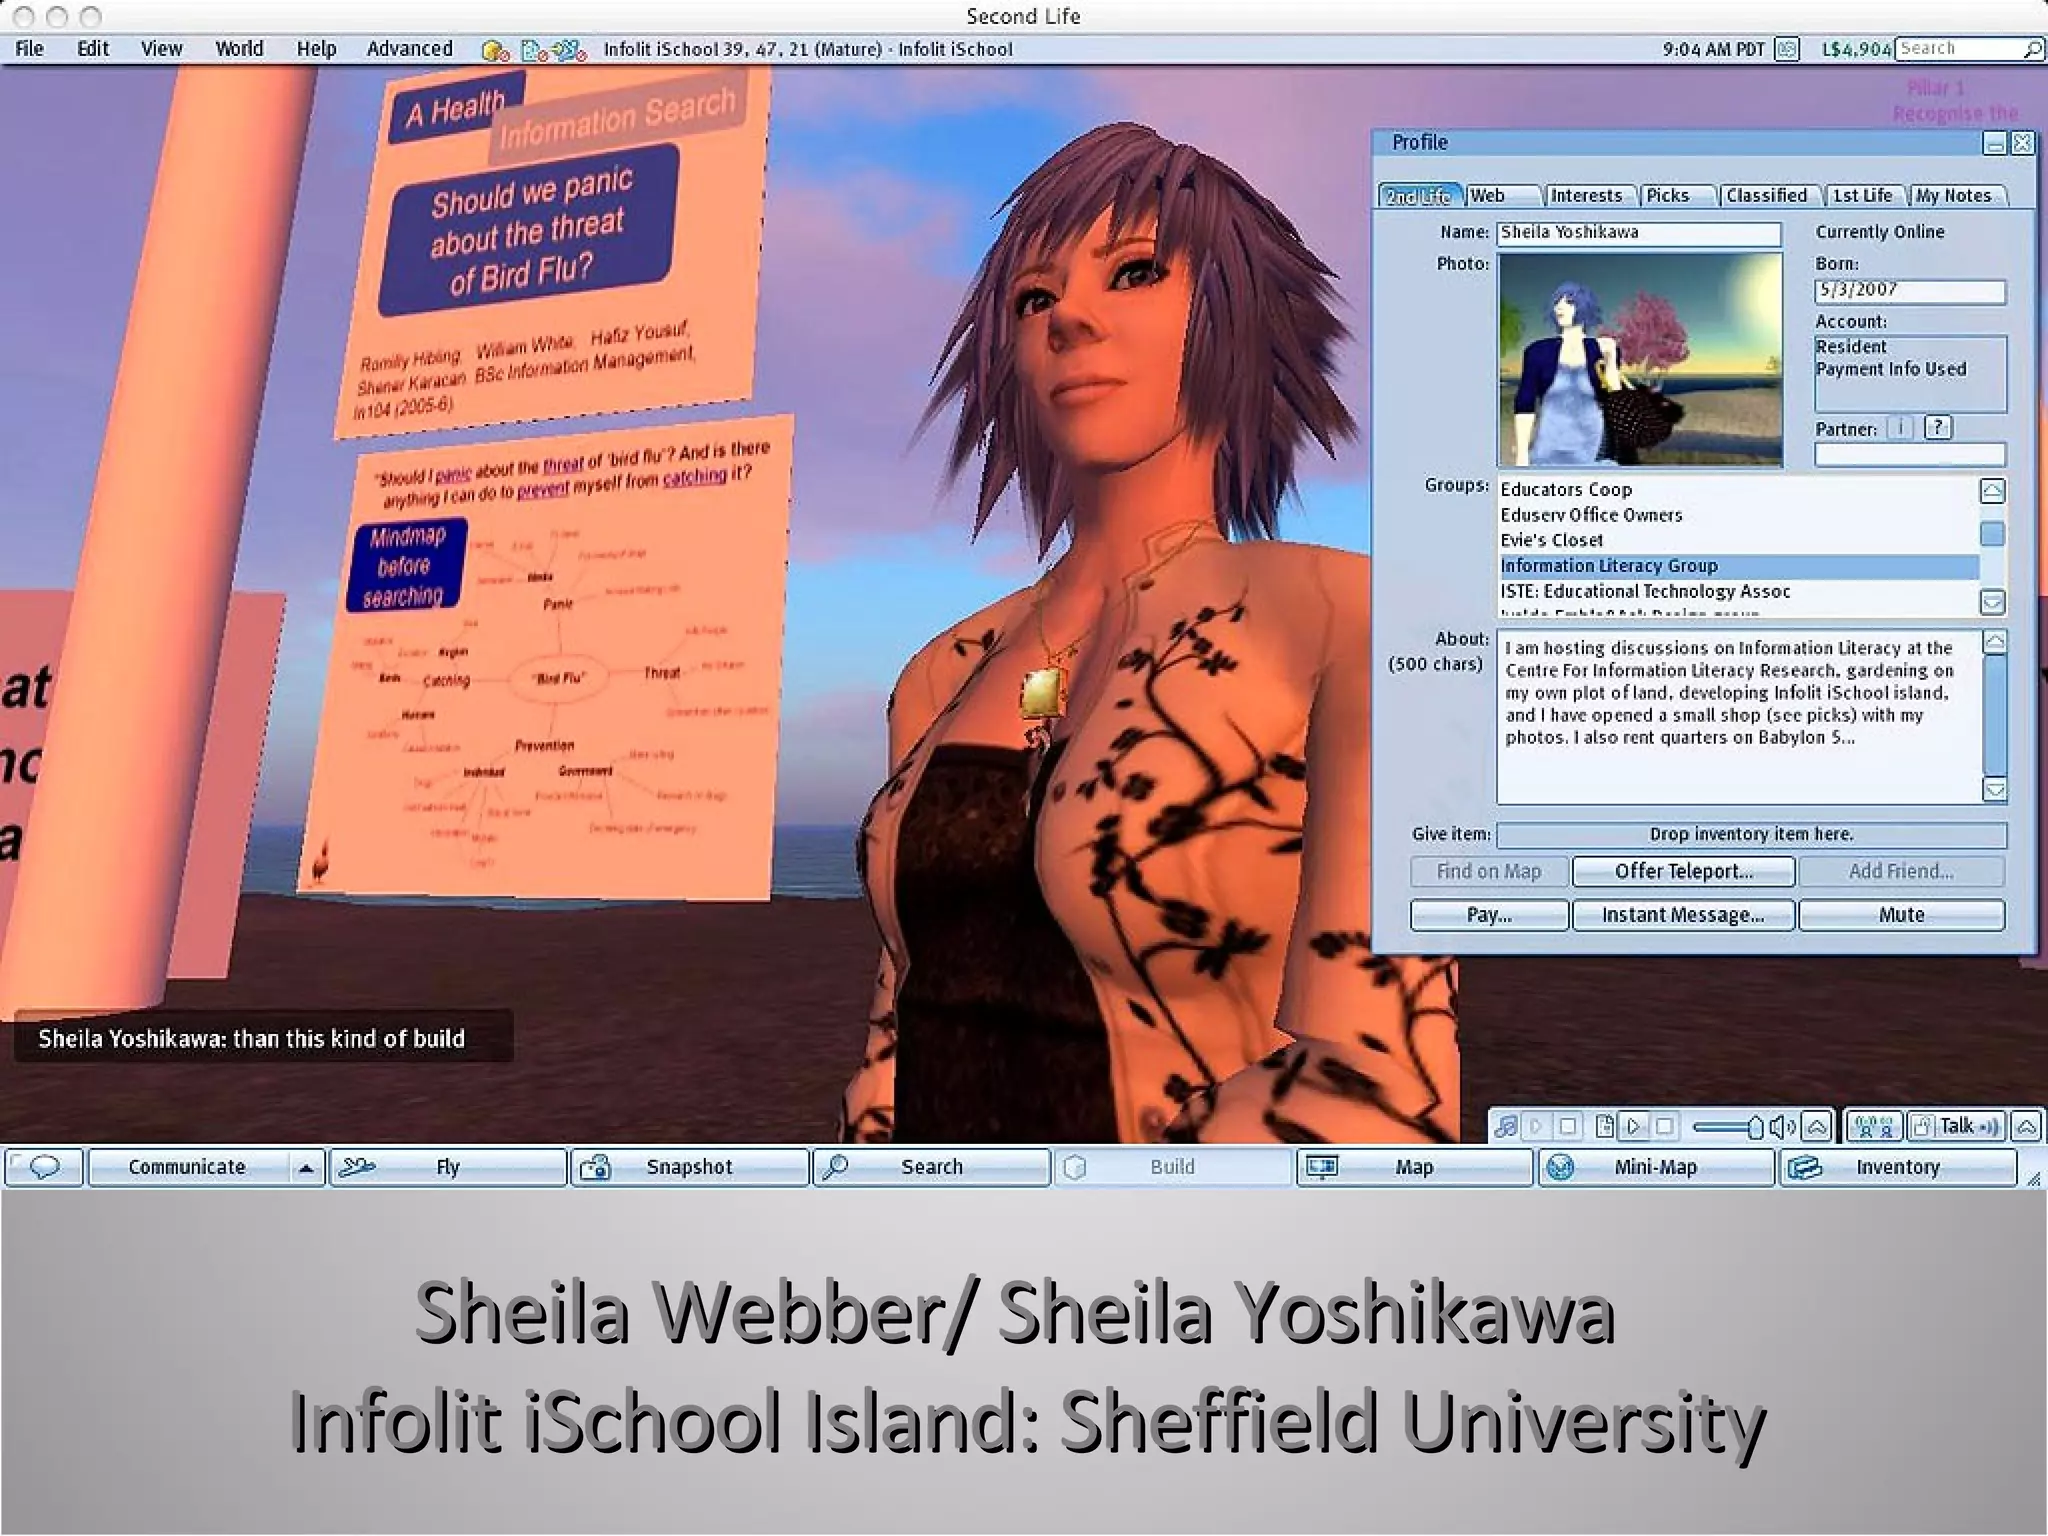
Task: Click the Name field showing Sheila Yoshikawa
Action: (1639, 233)
